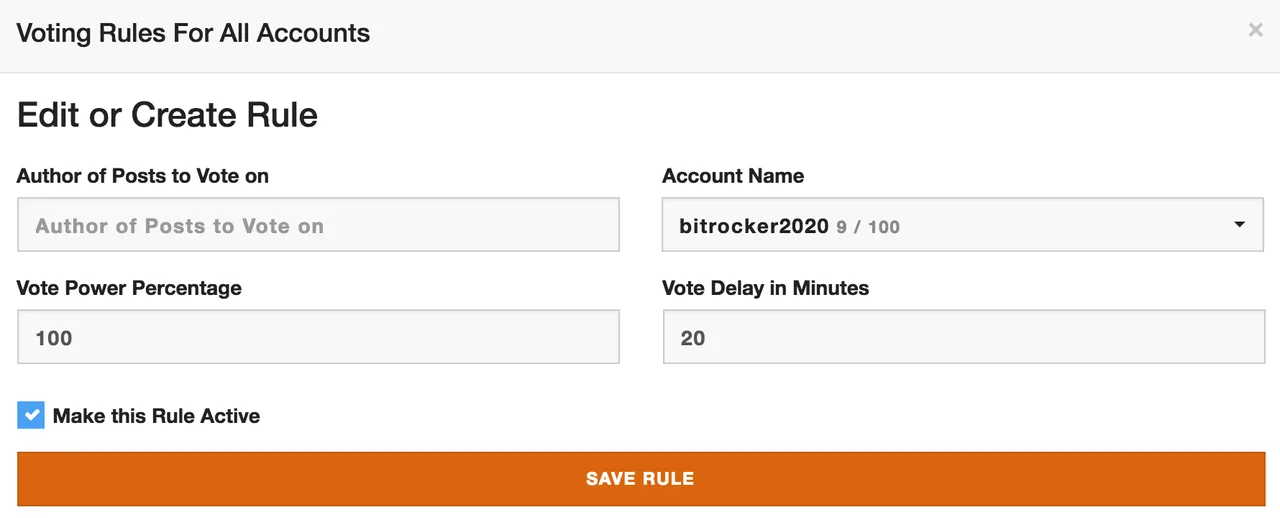Click the blue checkmark icon
The width and height of the screenshot is (1280, 518).
pyautogui.click(x=31, y=415)
